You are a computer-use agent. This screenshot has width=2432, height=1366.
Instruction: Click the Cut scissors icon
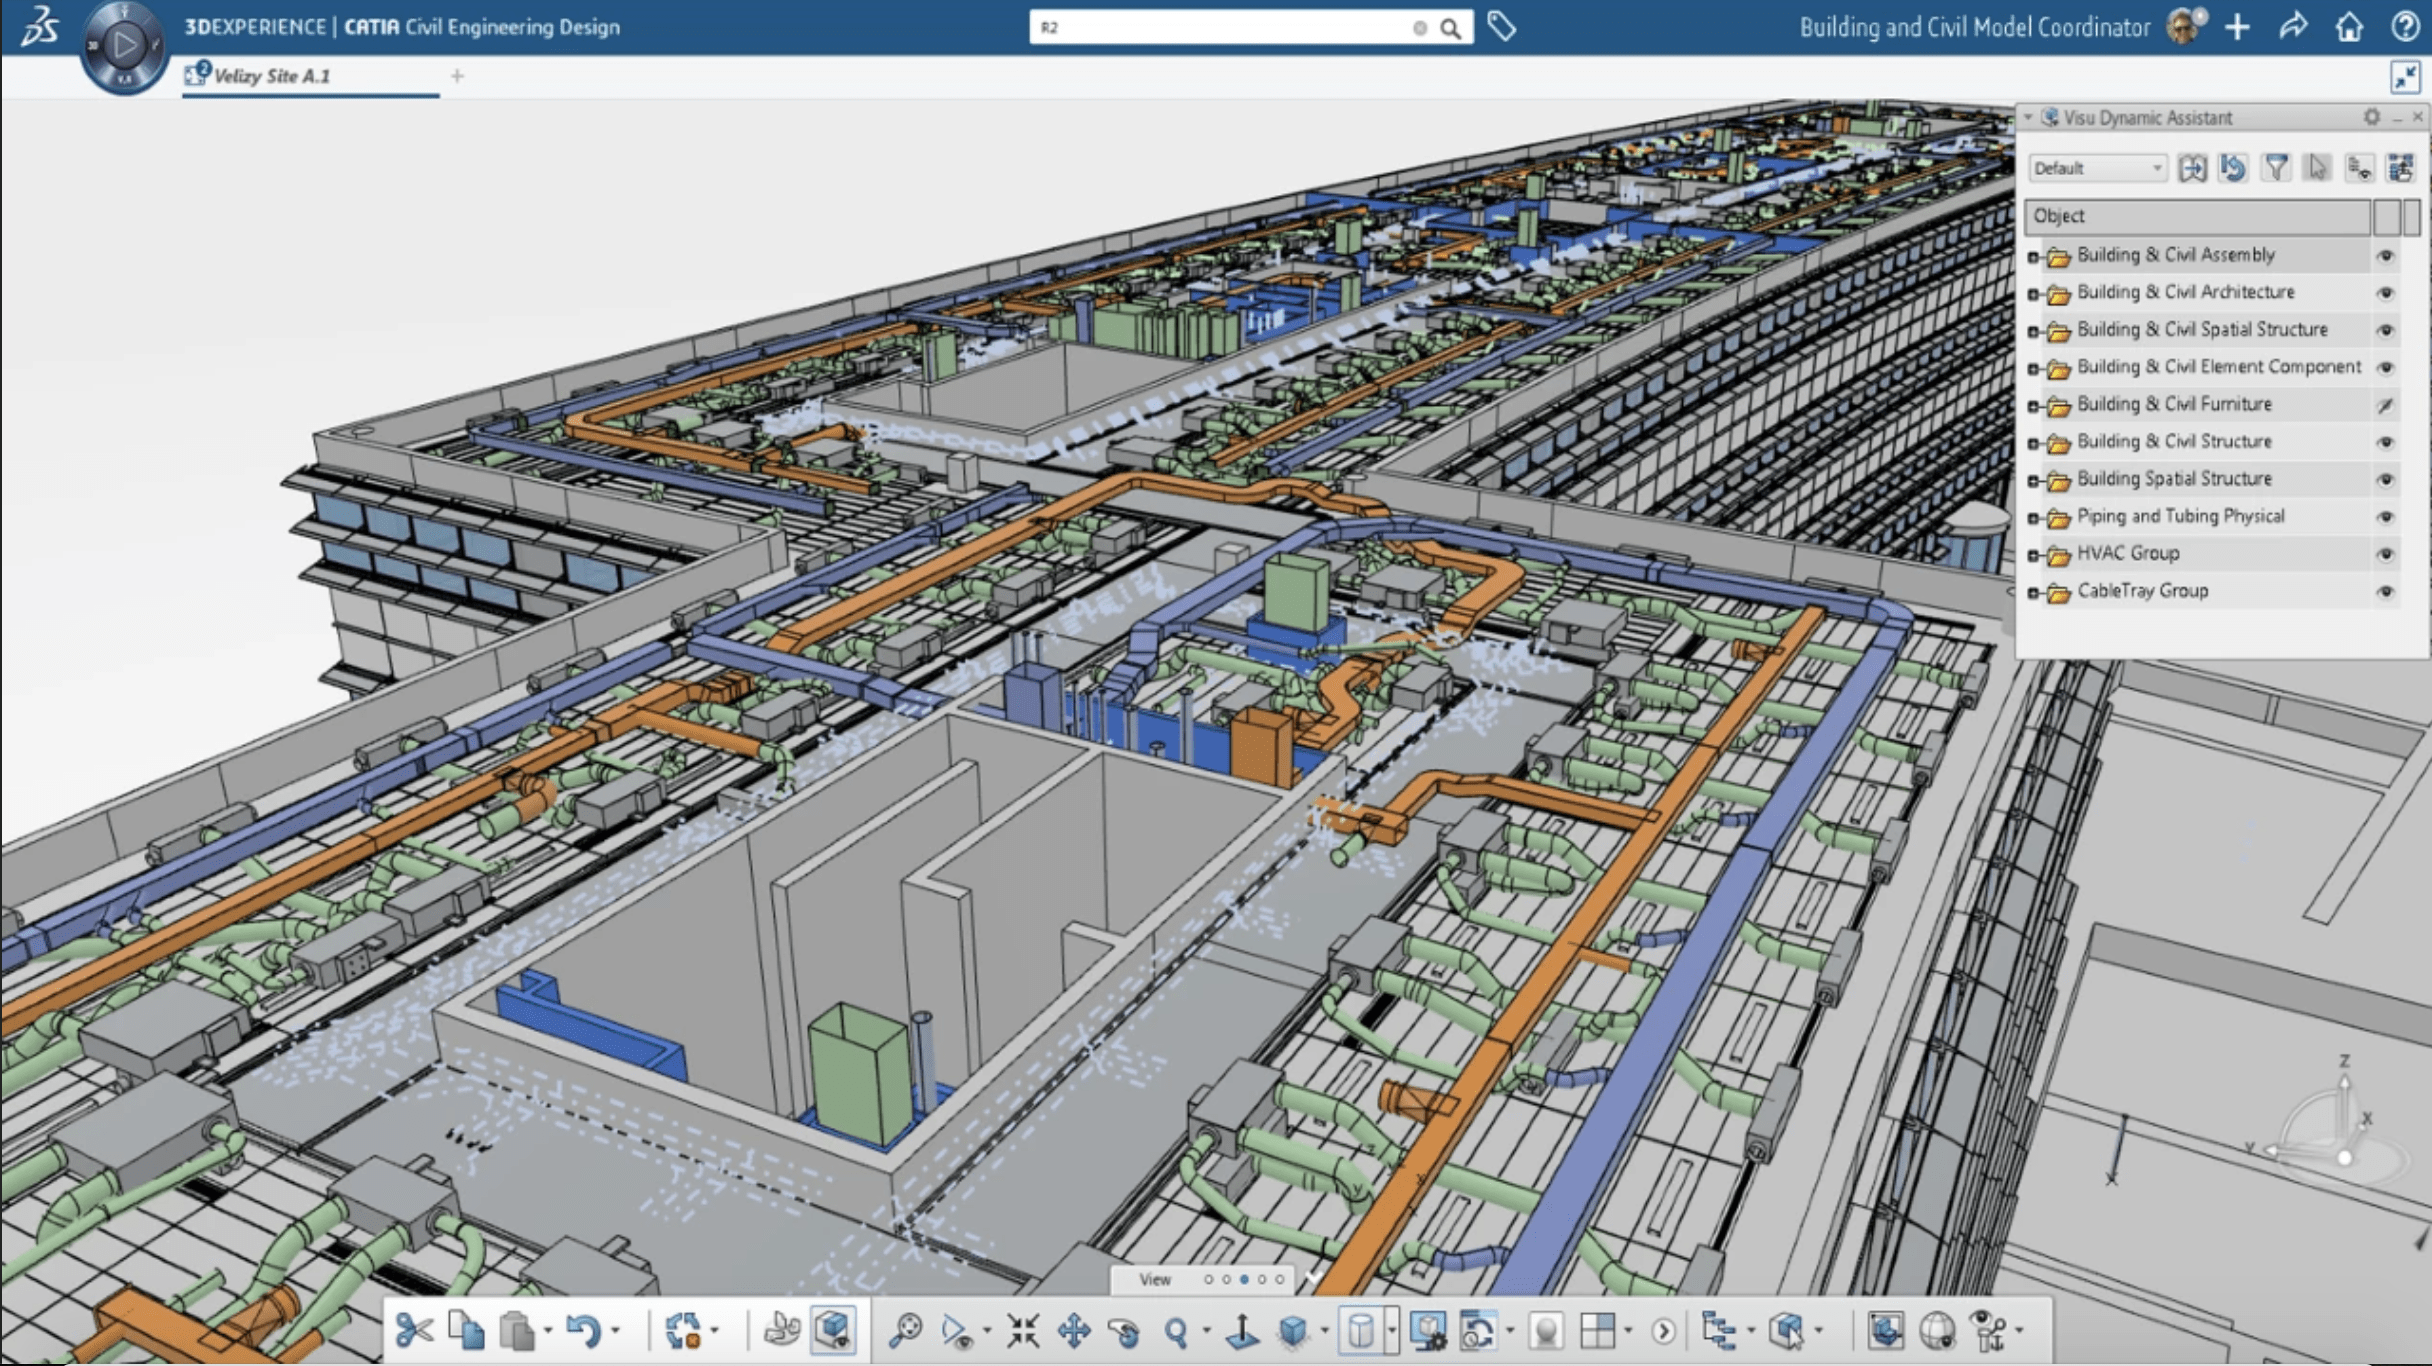coord(414,1331)
